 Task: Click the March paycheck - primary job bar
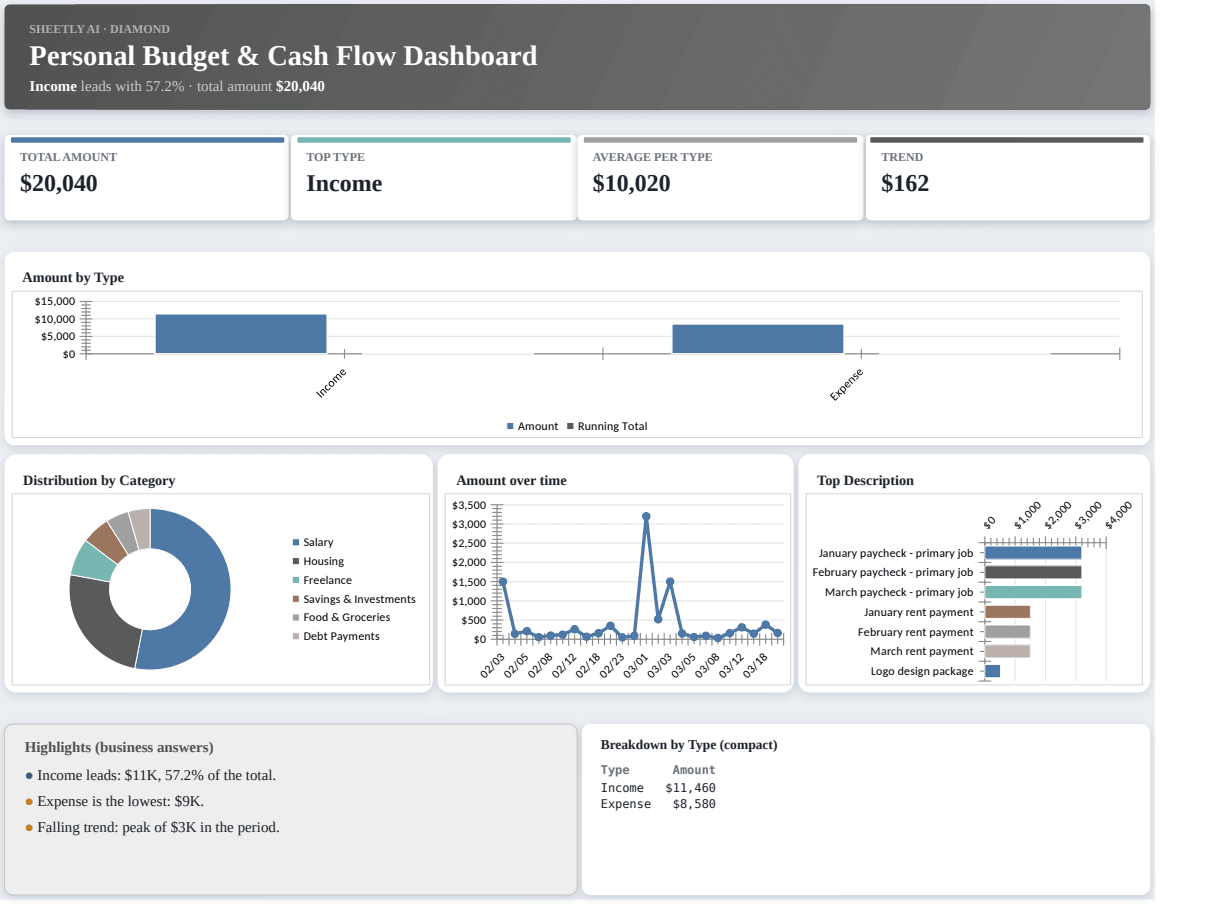(x=1033, y=592)
